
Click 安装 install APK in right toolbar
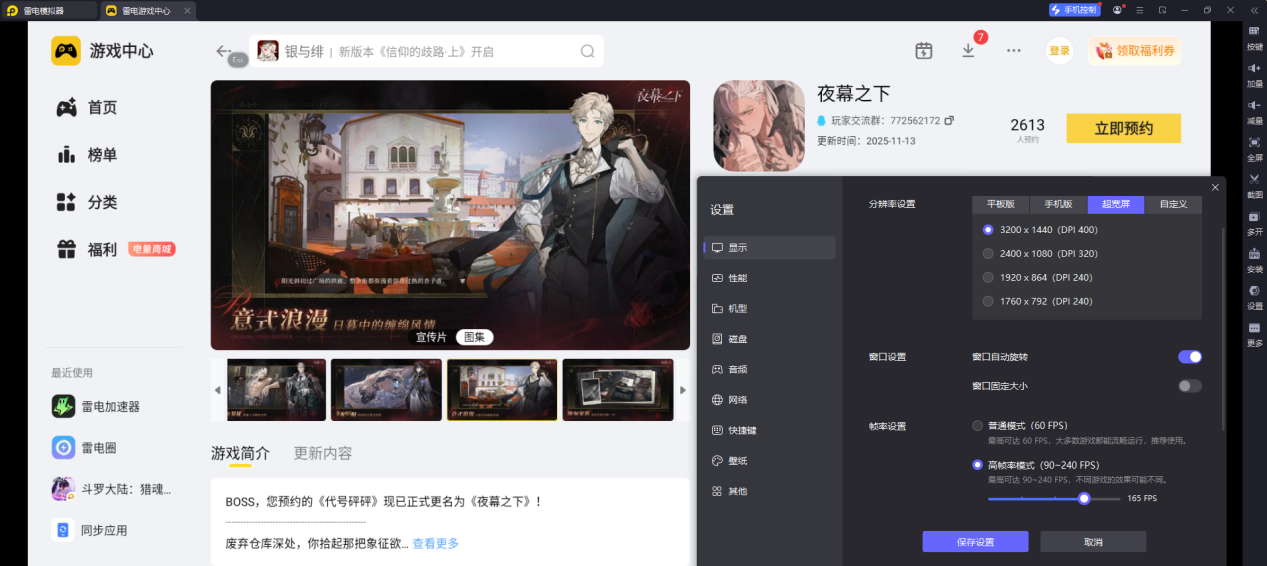click(1254, 260)
